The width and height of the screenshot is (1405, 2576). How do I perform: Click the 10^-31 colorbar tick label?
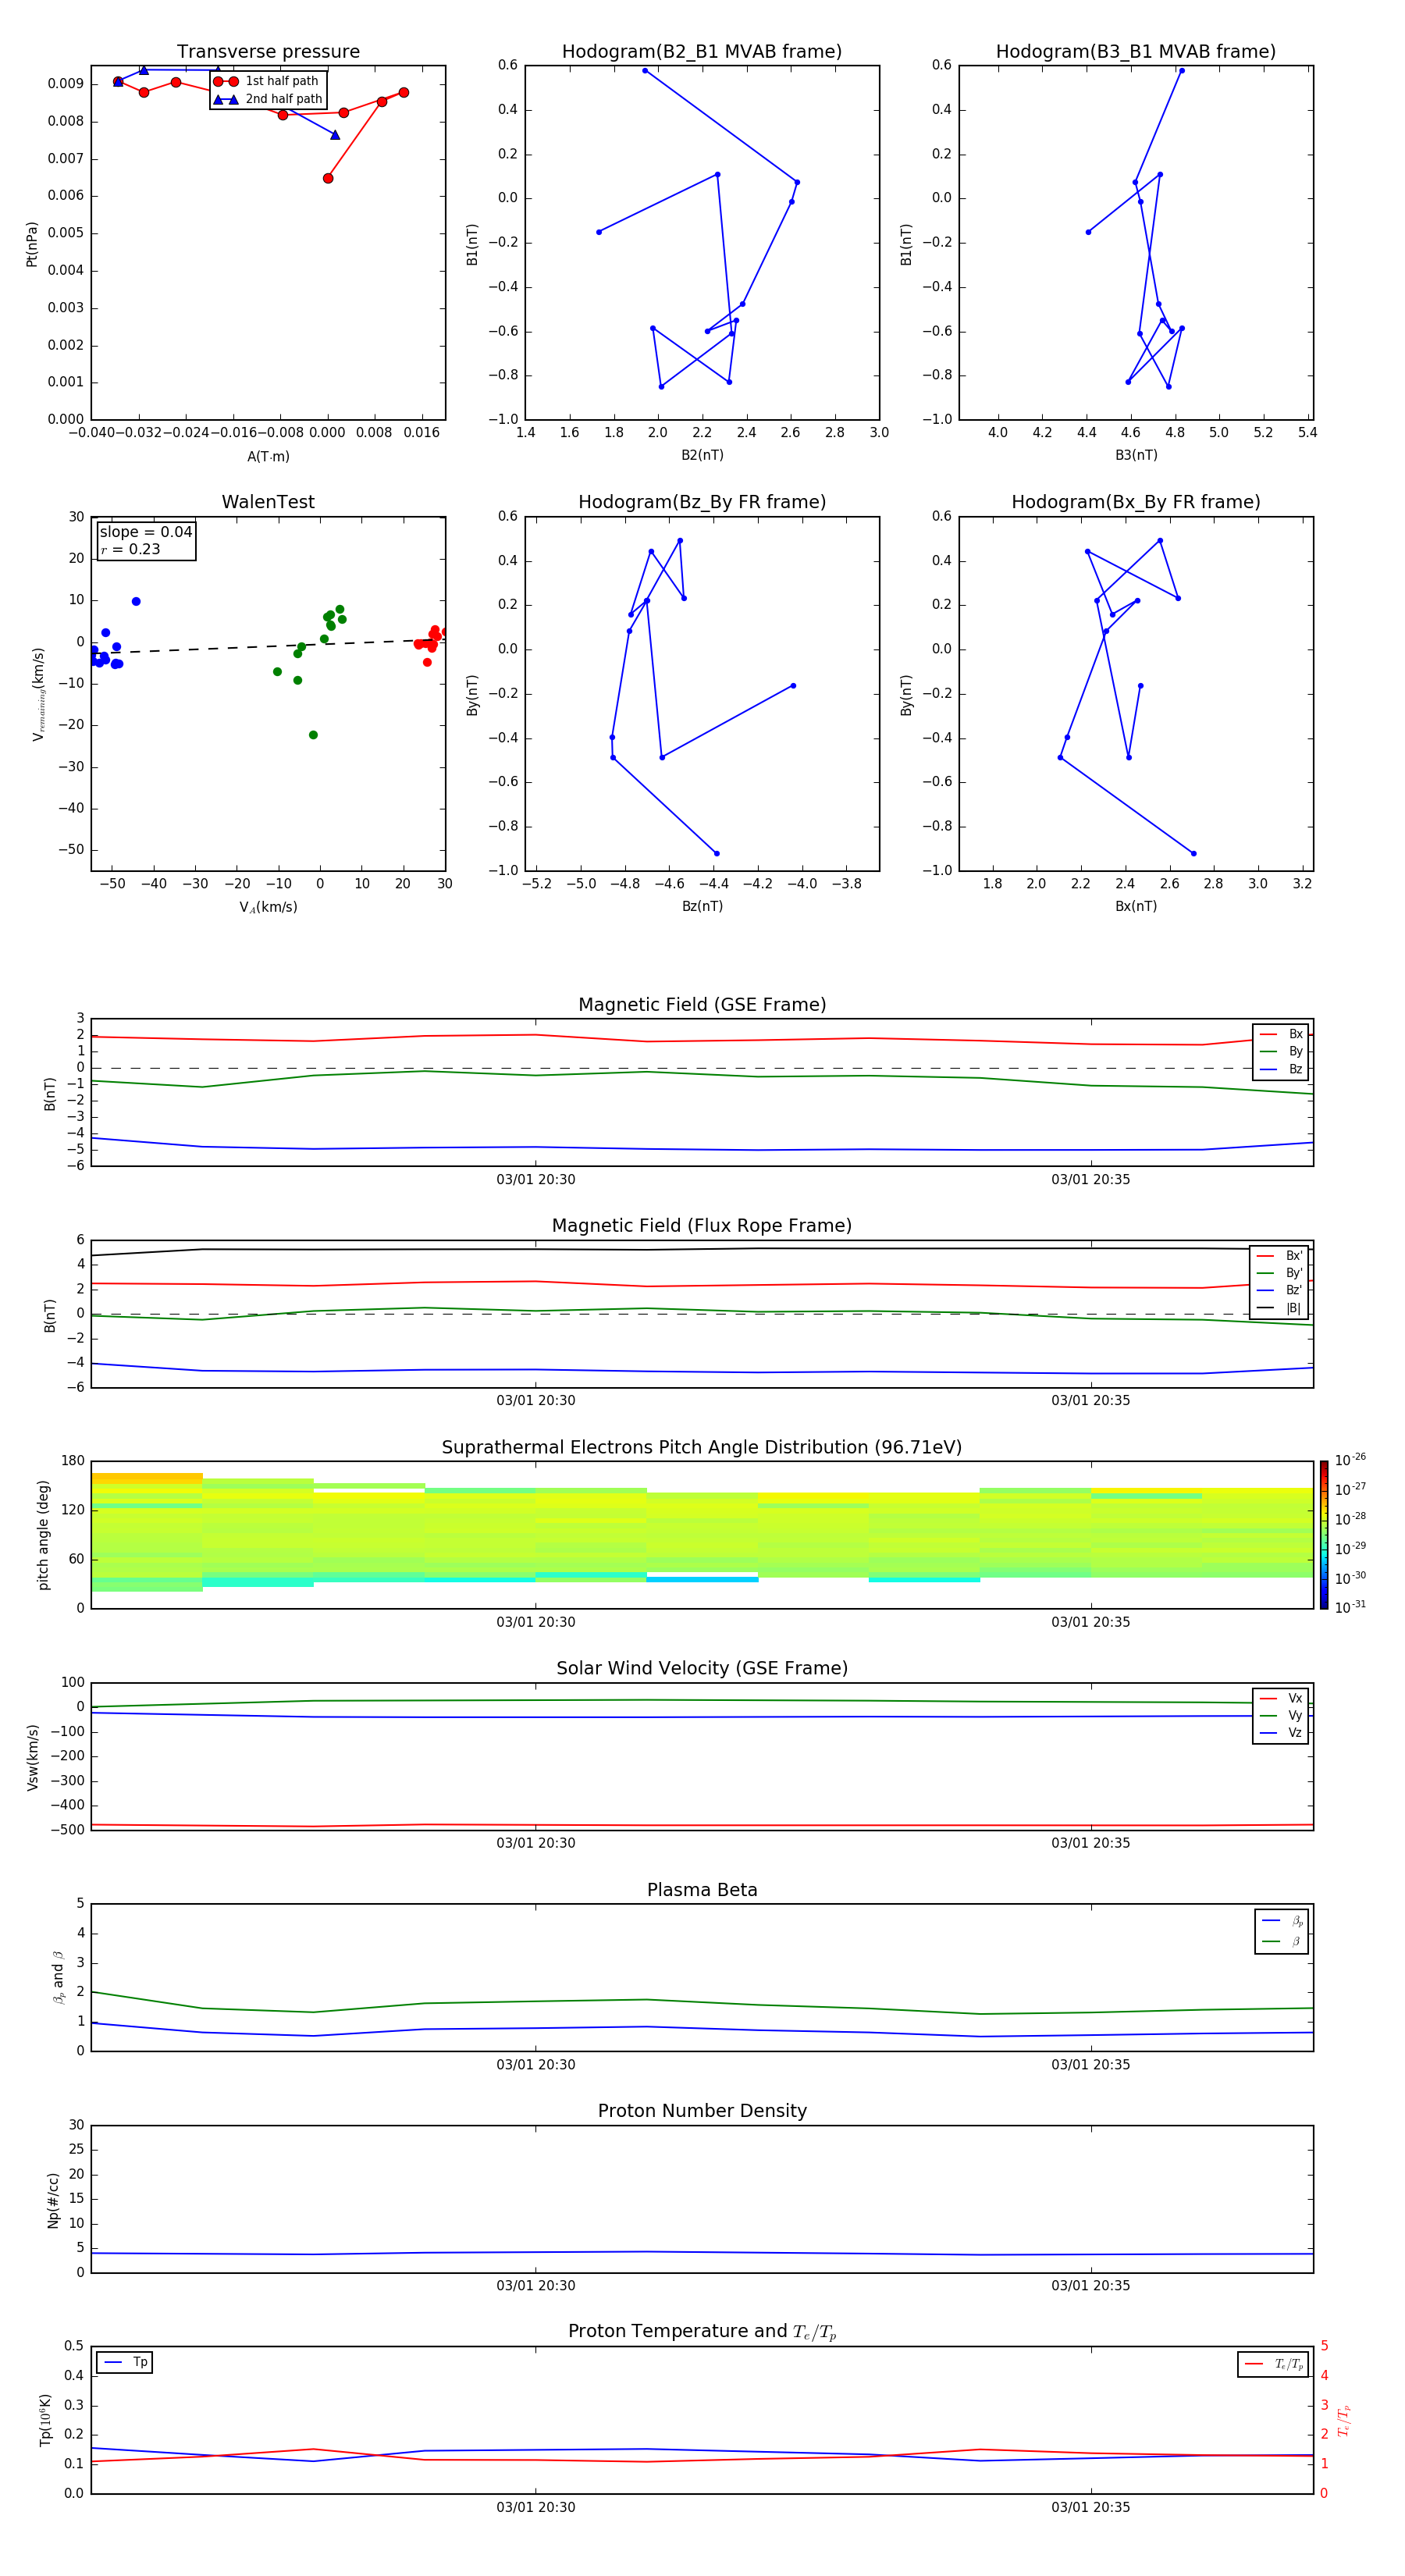click(1350, 1607)
